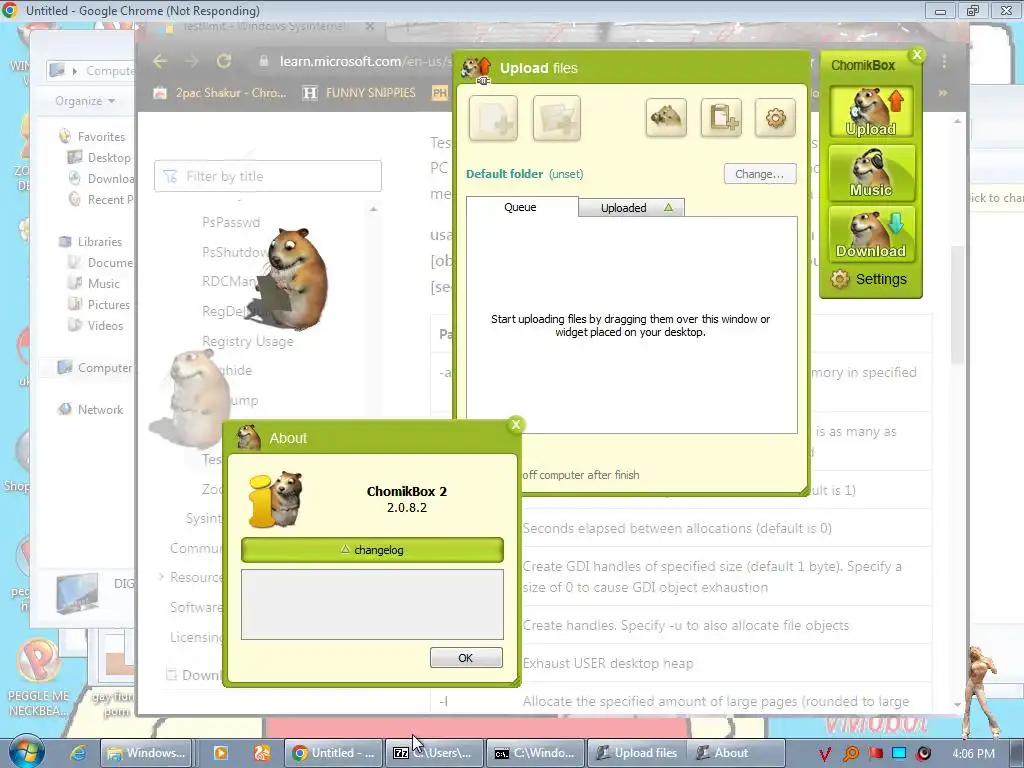Viewport: 1024px width, 768px height.
Task: Click the orange magnifier tray icon
Action: click(x=851, y=754)
